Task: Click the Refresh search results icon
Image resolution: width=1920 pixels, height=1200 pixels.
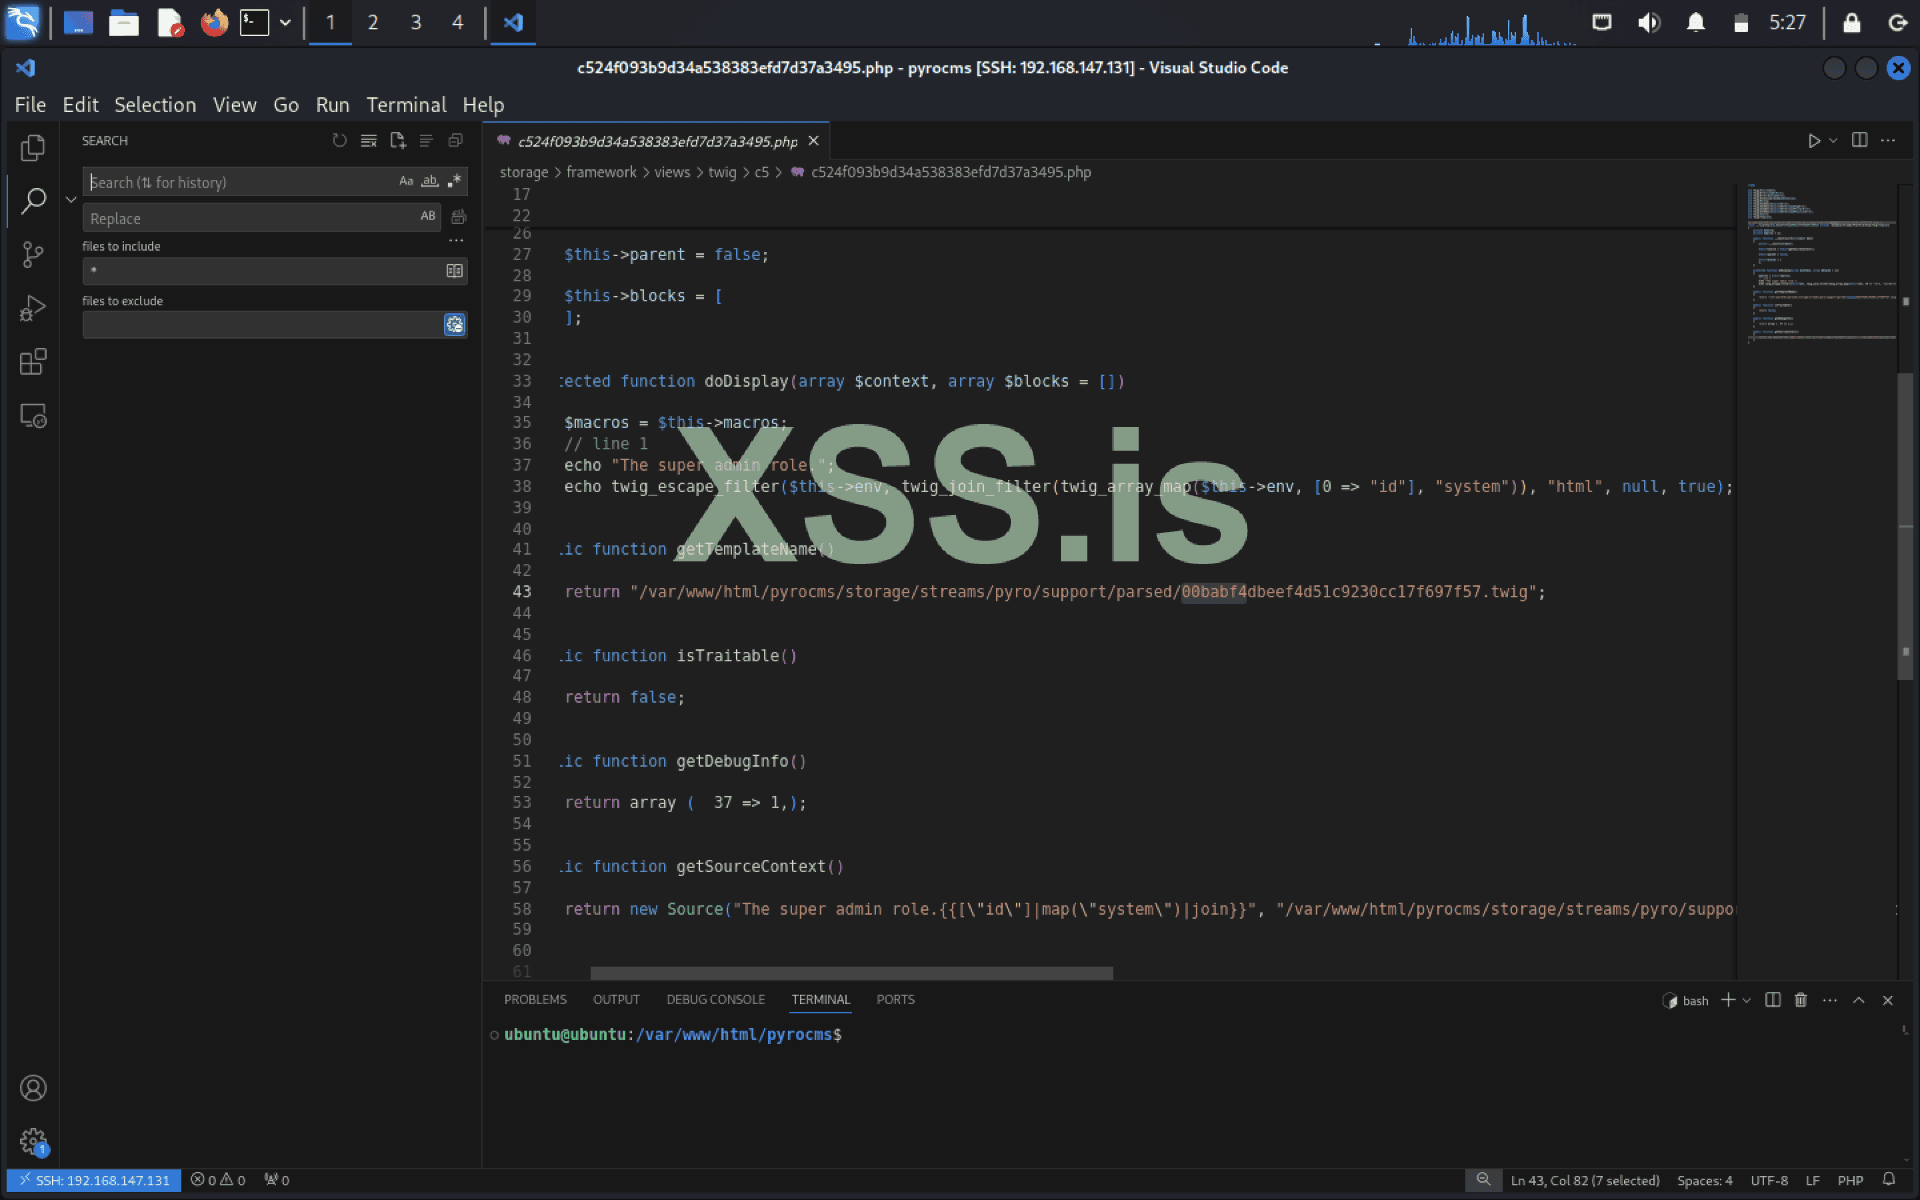Action: click(340, 141)
